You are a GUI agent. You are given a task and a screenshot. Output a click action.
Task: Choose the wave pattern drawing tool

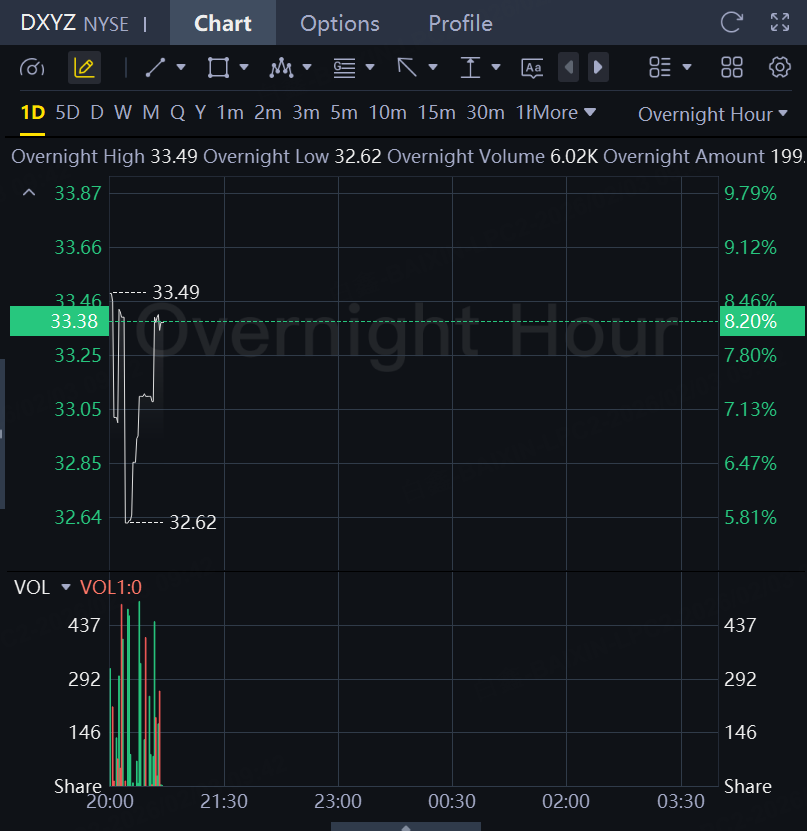coord(281,68)
